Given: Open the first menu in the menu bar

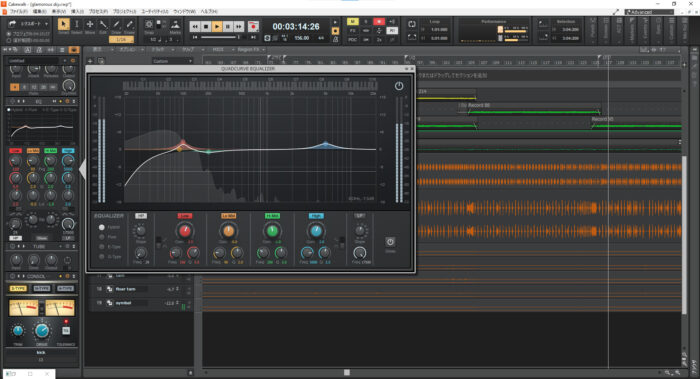Looking at the screenshot, I should coord(19,11).
